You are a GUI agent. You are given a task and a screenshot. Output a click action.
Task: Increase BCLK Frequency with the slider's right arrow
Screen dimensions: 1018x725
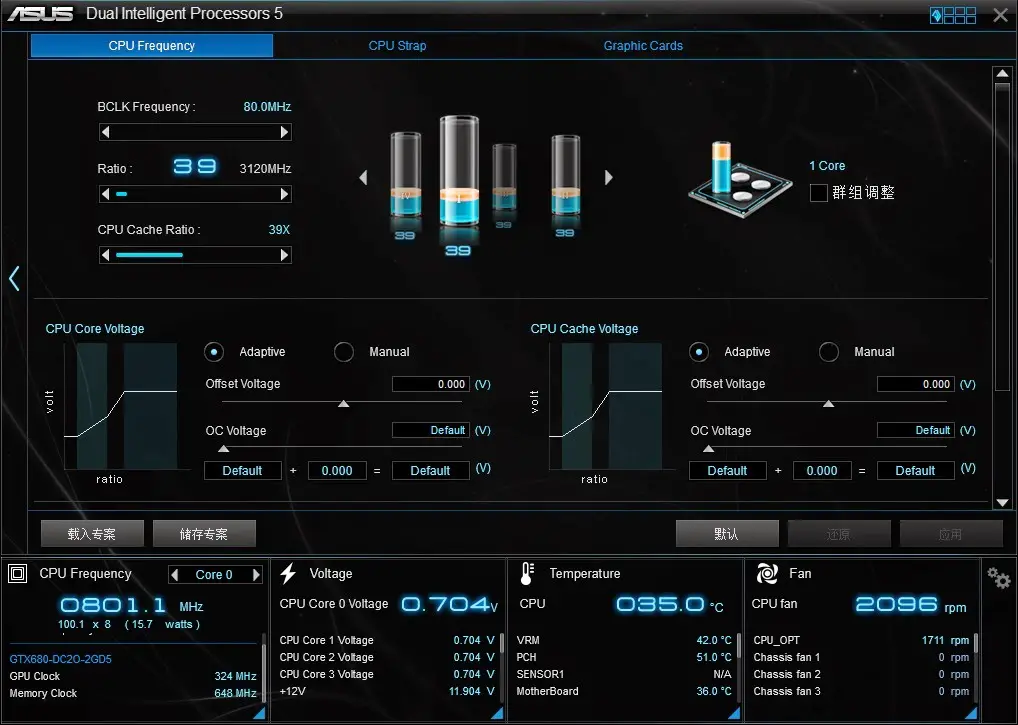point(284,132)
